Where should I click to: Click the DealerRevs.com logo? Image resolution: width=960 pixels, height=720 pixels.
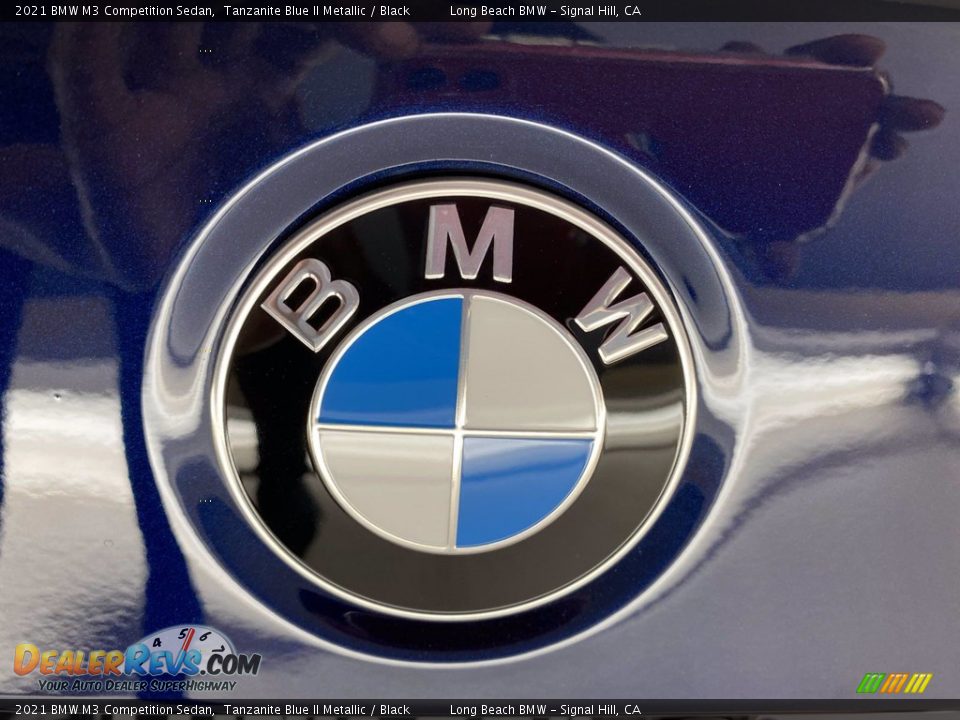(x=137, y=659)
